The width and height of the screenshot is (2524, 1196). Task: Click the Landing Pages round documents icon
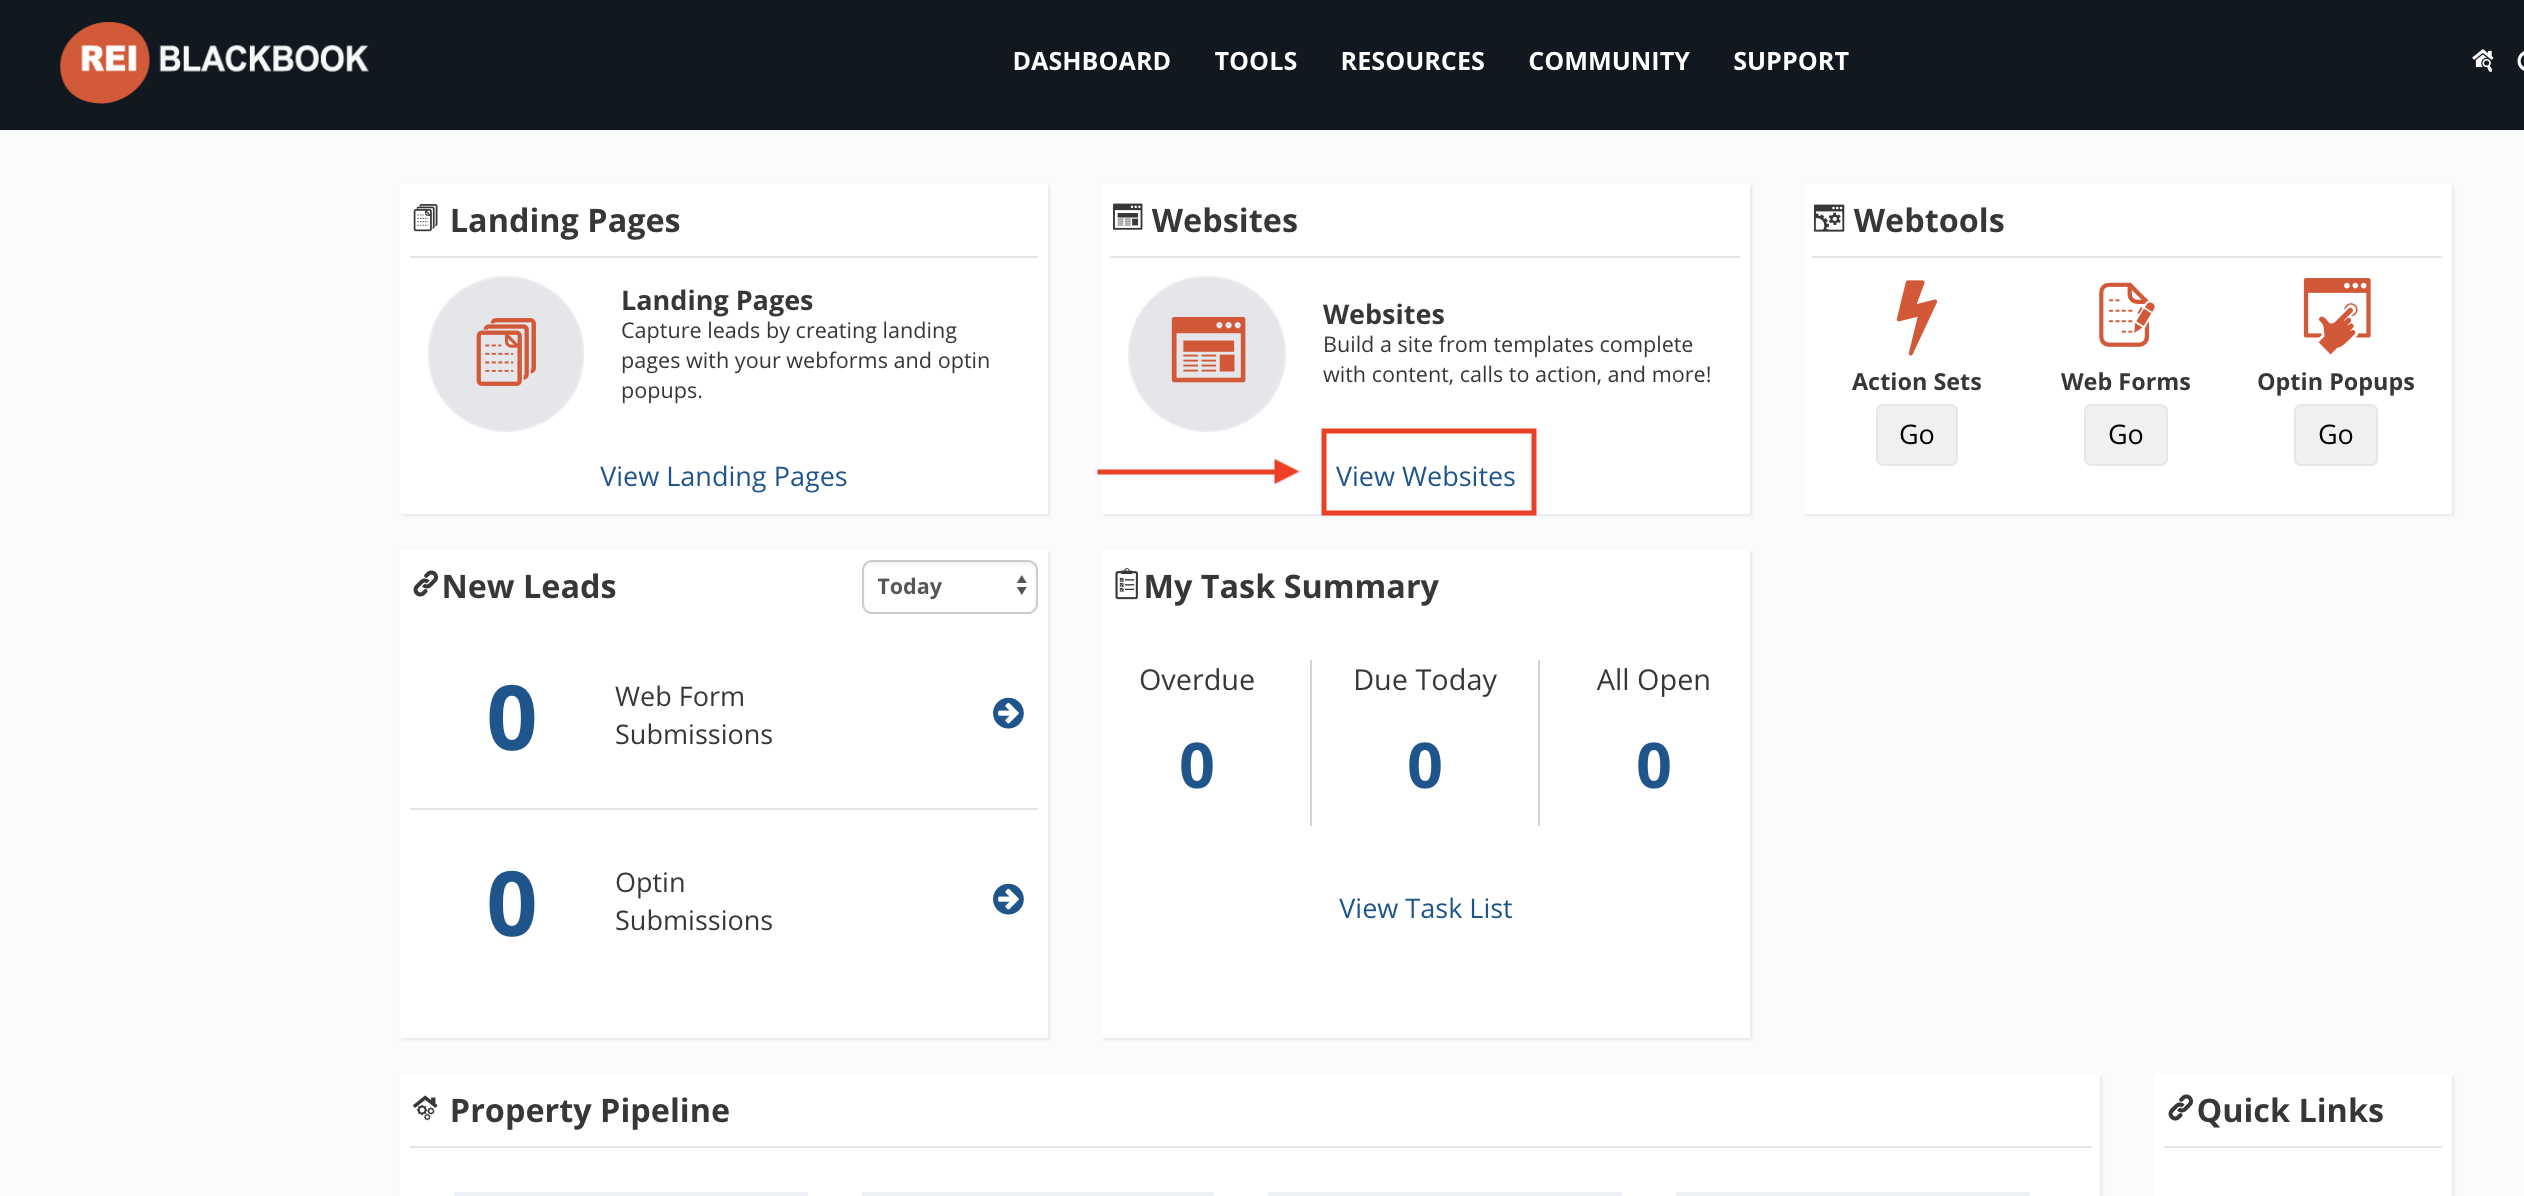506,353
